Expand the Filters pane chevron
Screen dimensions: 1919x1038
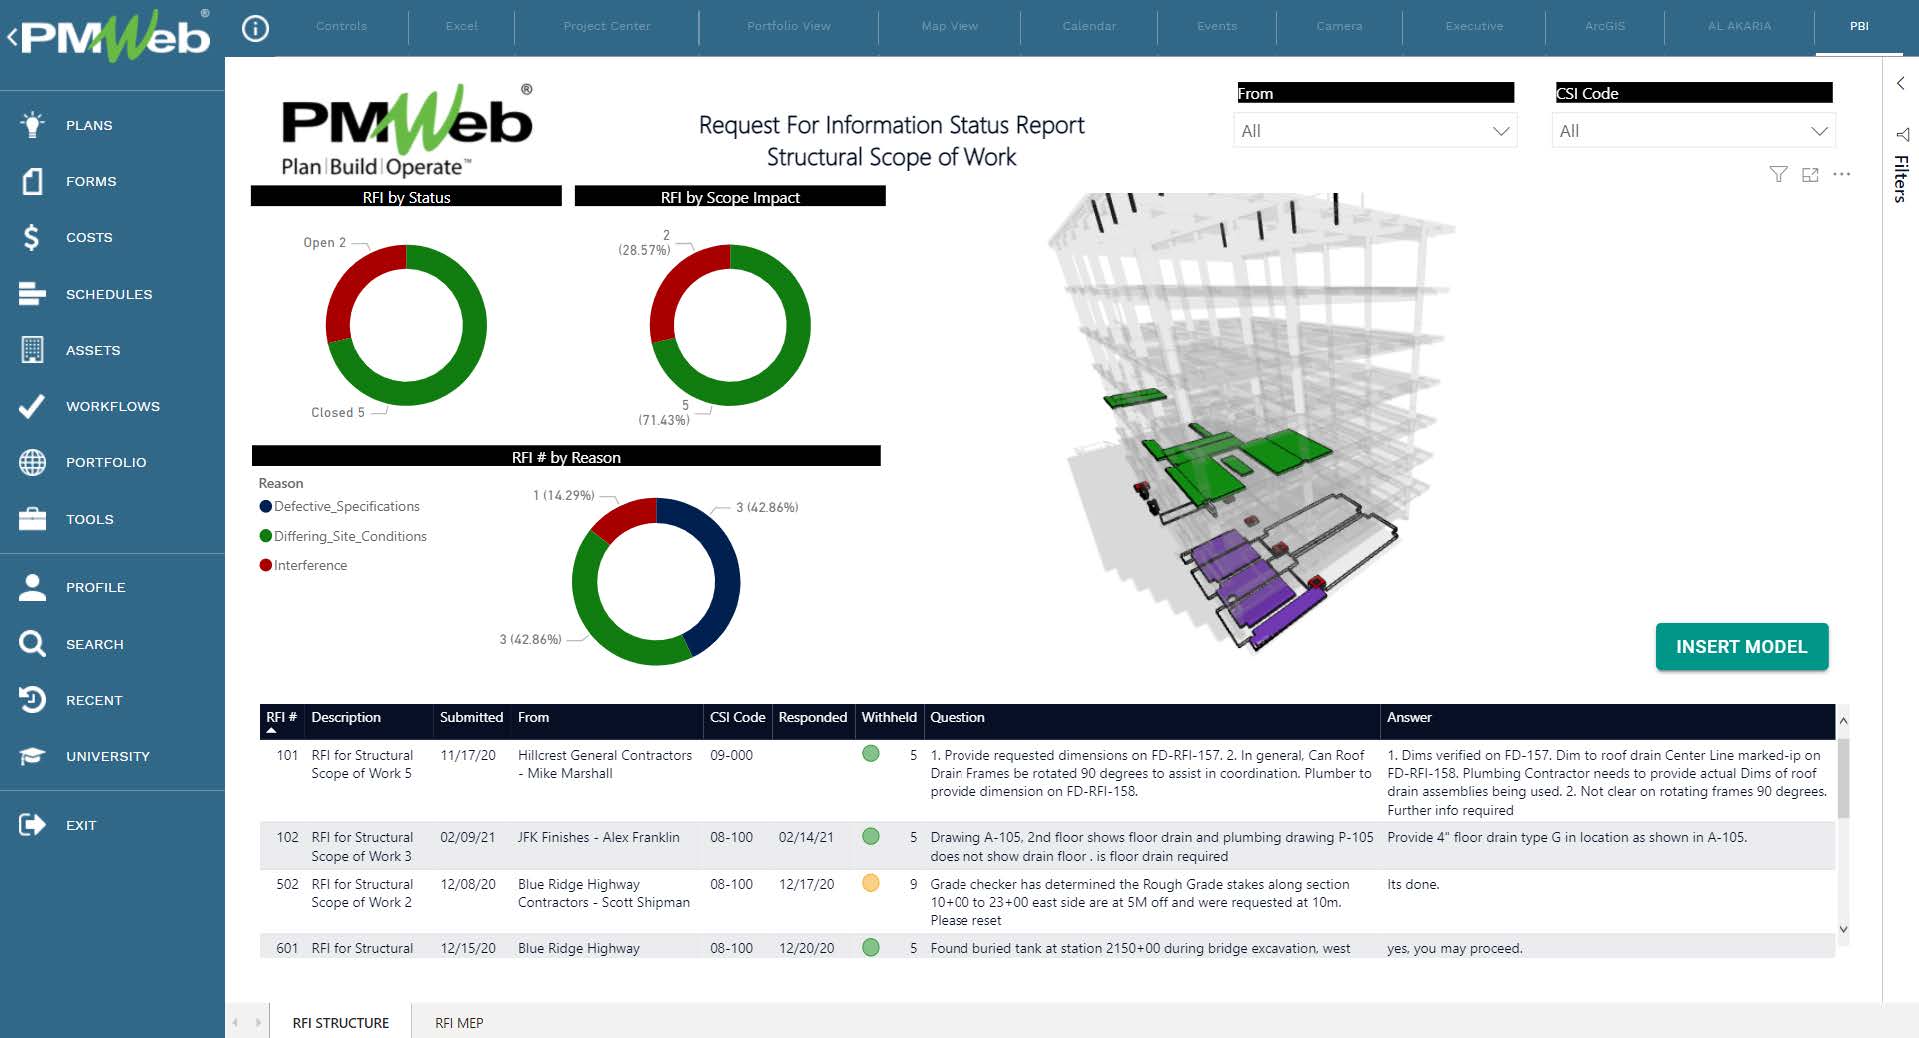point(1901,83)
